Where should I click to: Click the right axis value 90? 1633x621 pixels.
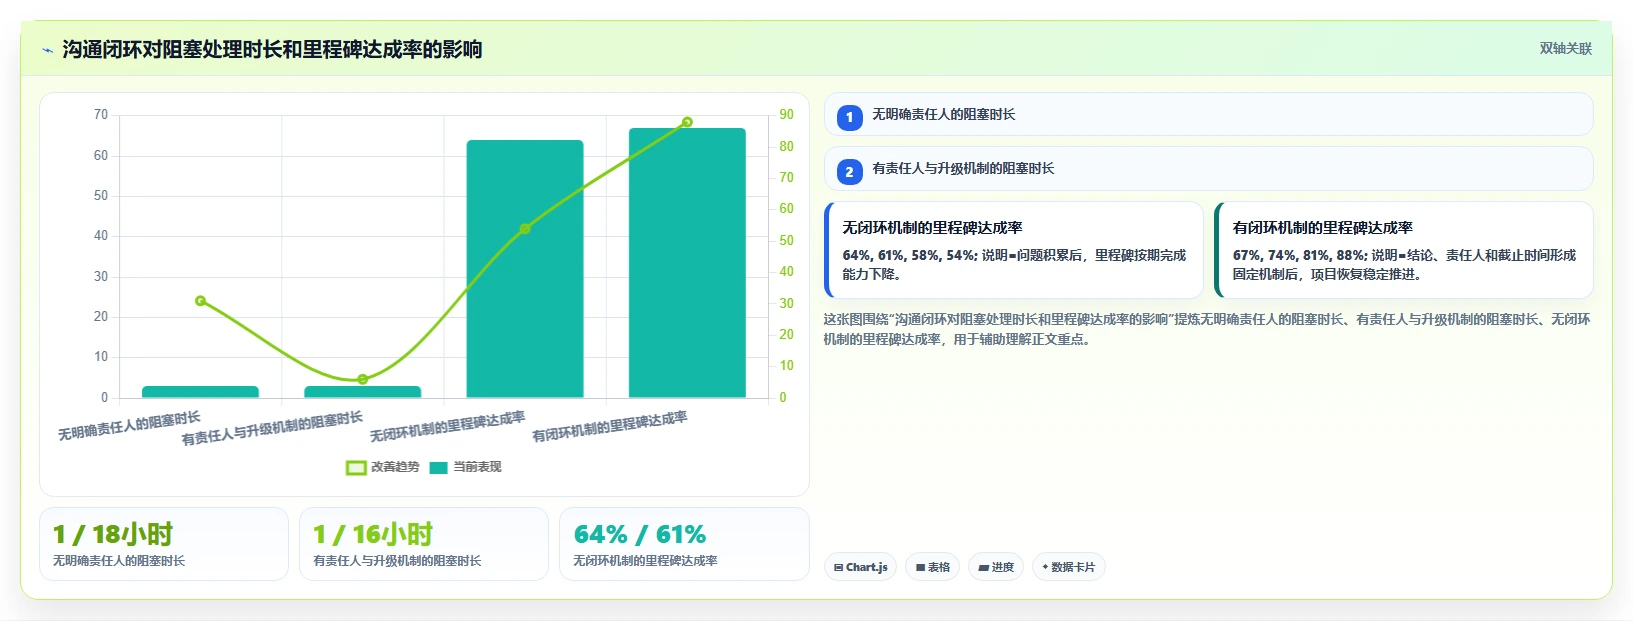pos(787,115)
